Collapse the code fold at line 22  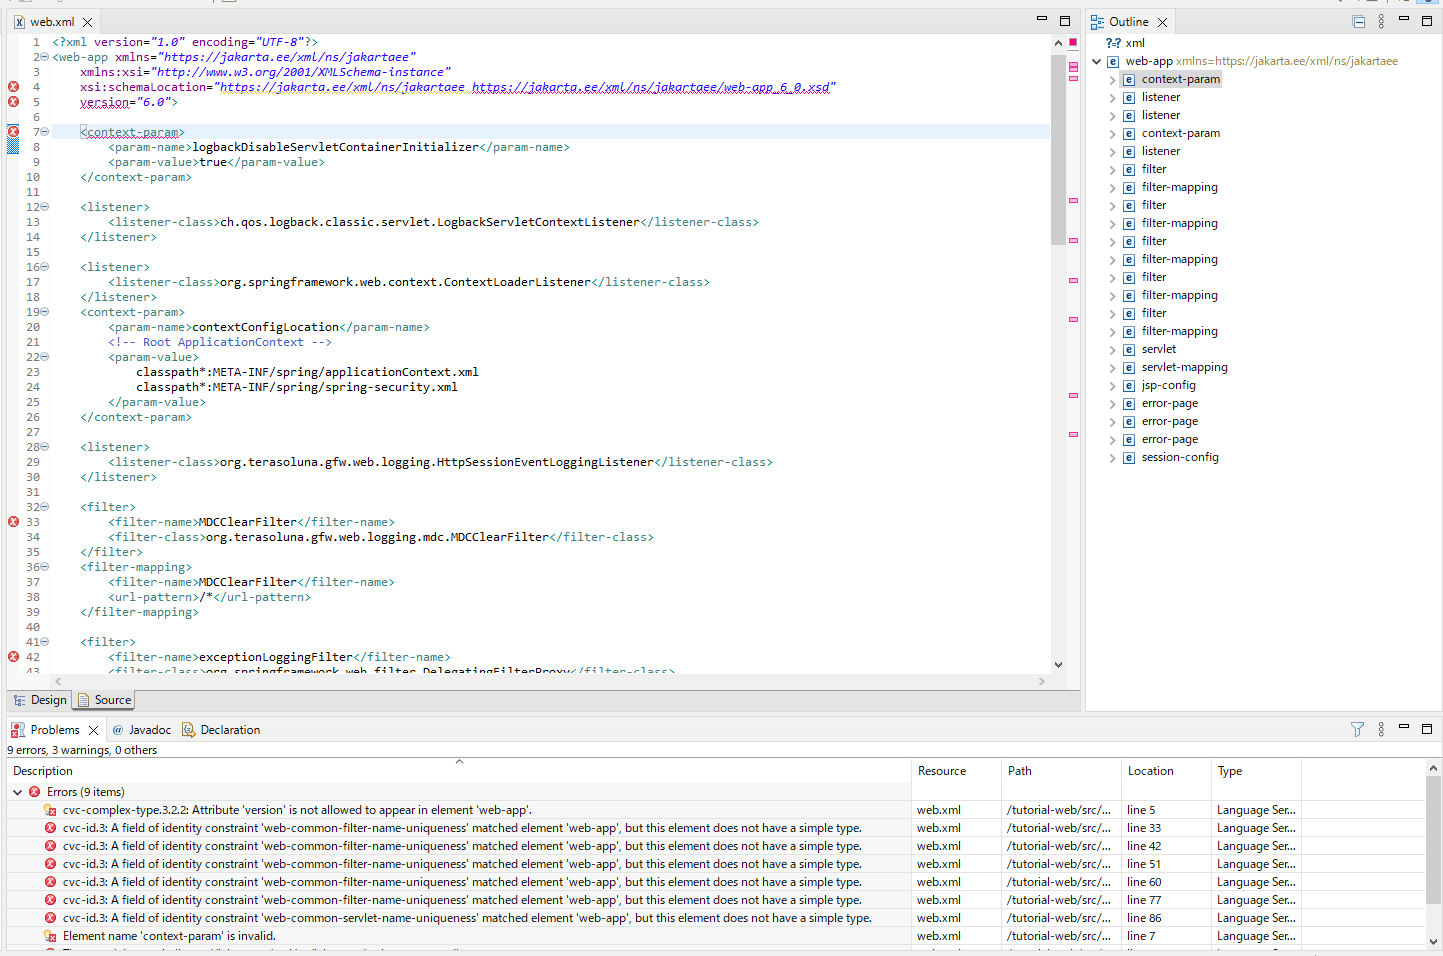point(44,357)
